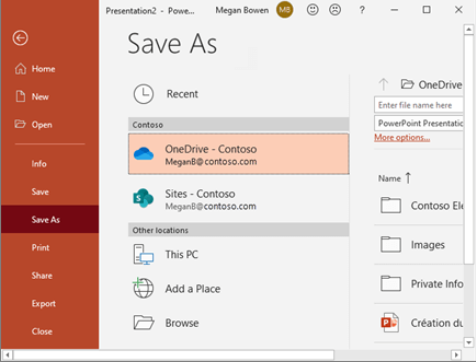The height and width of the screenshot is (362, 476).
Task: Click the smiley face feedback icon
Action: point(312,10)
